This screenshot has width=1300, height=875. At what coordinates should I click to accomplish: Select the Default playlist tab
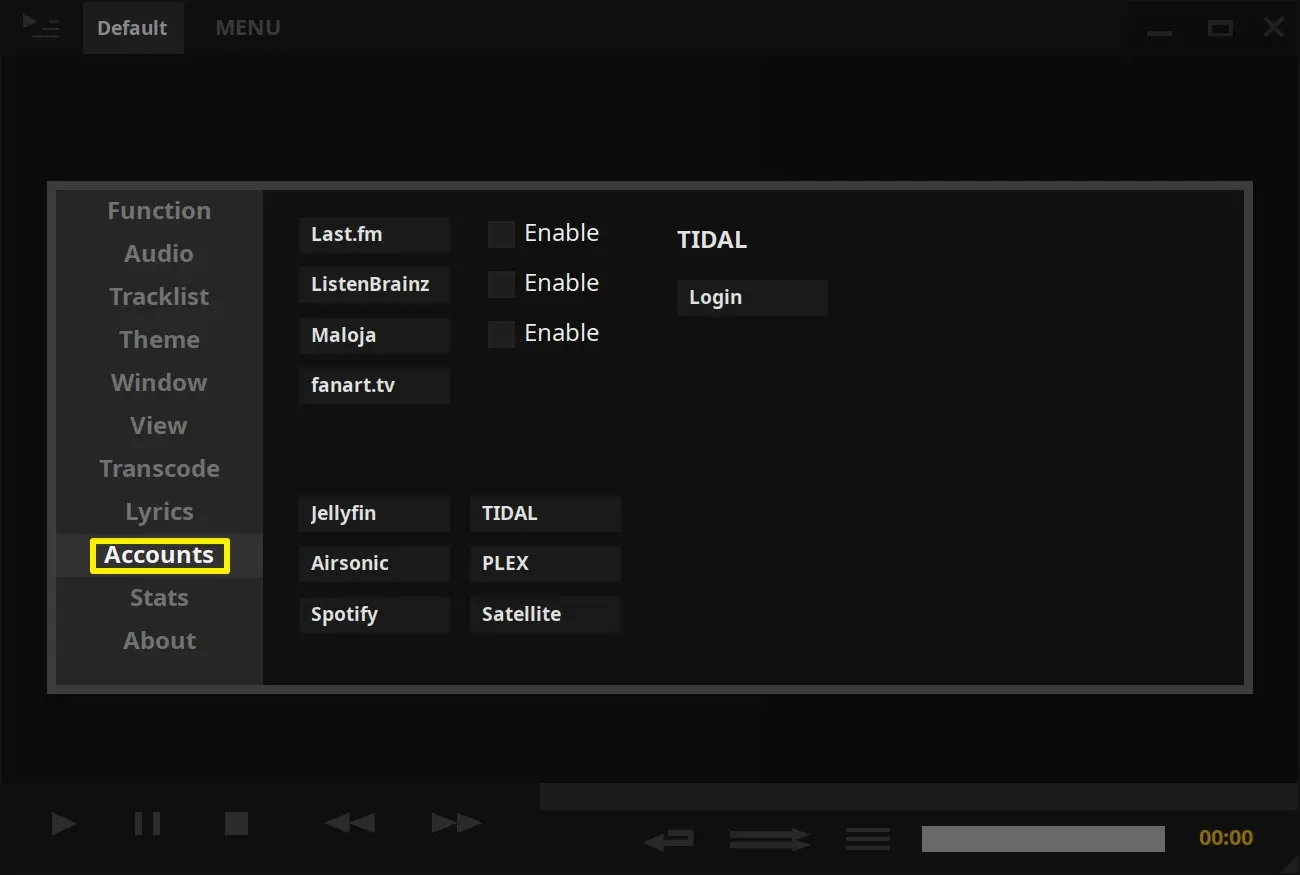click(133, 28)
